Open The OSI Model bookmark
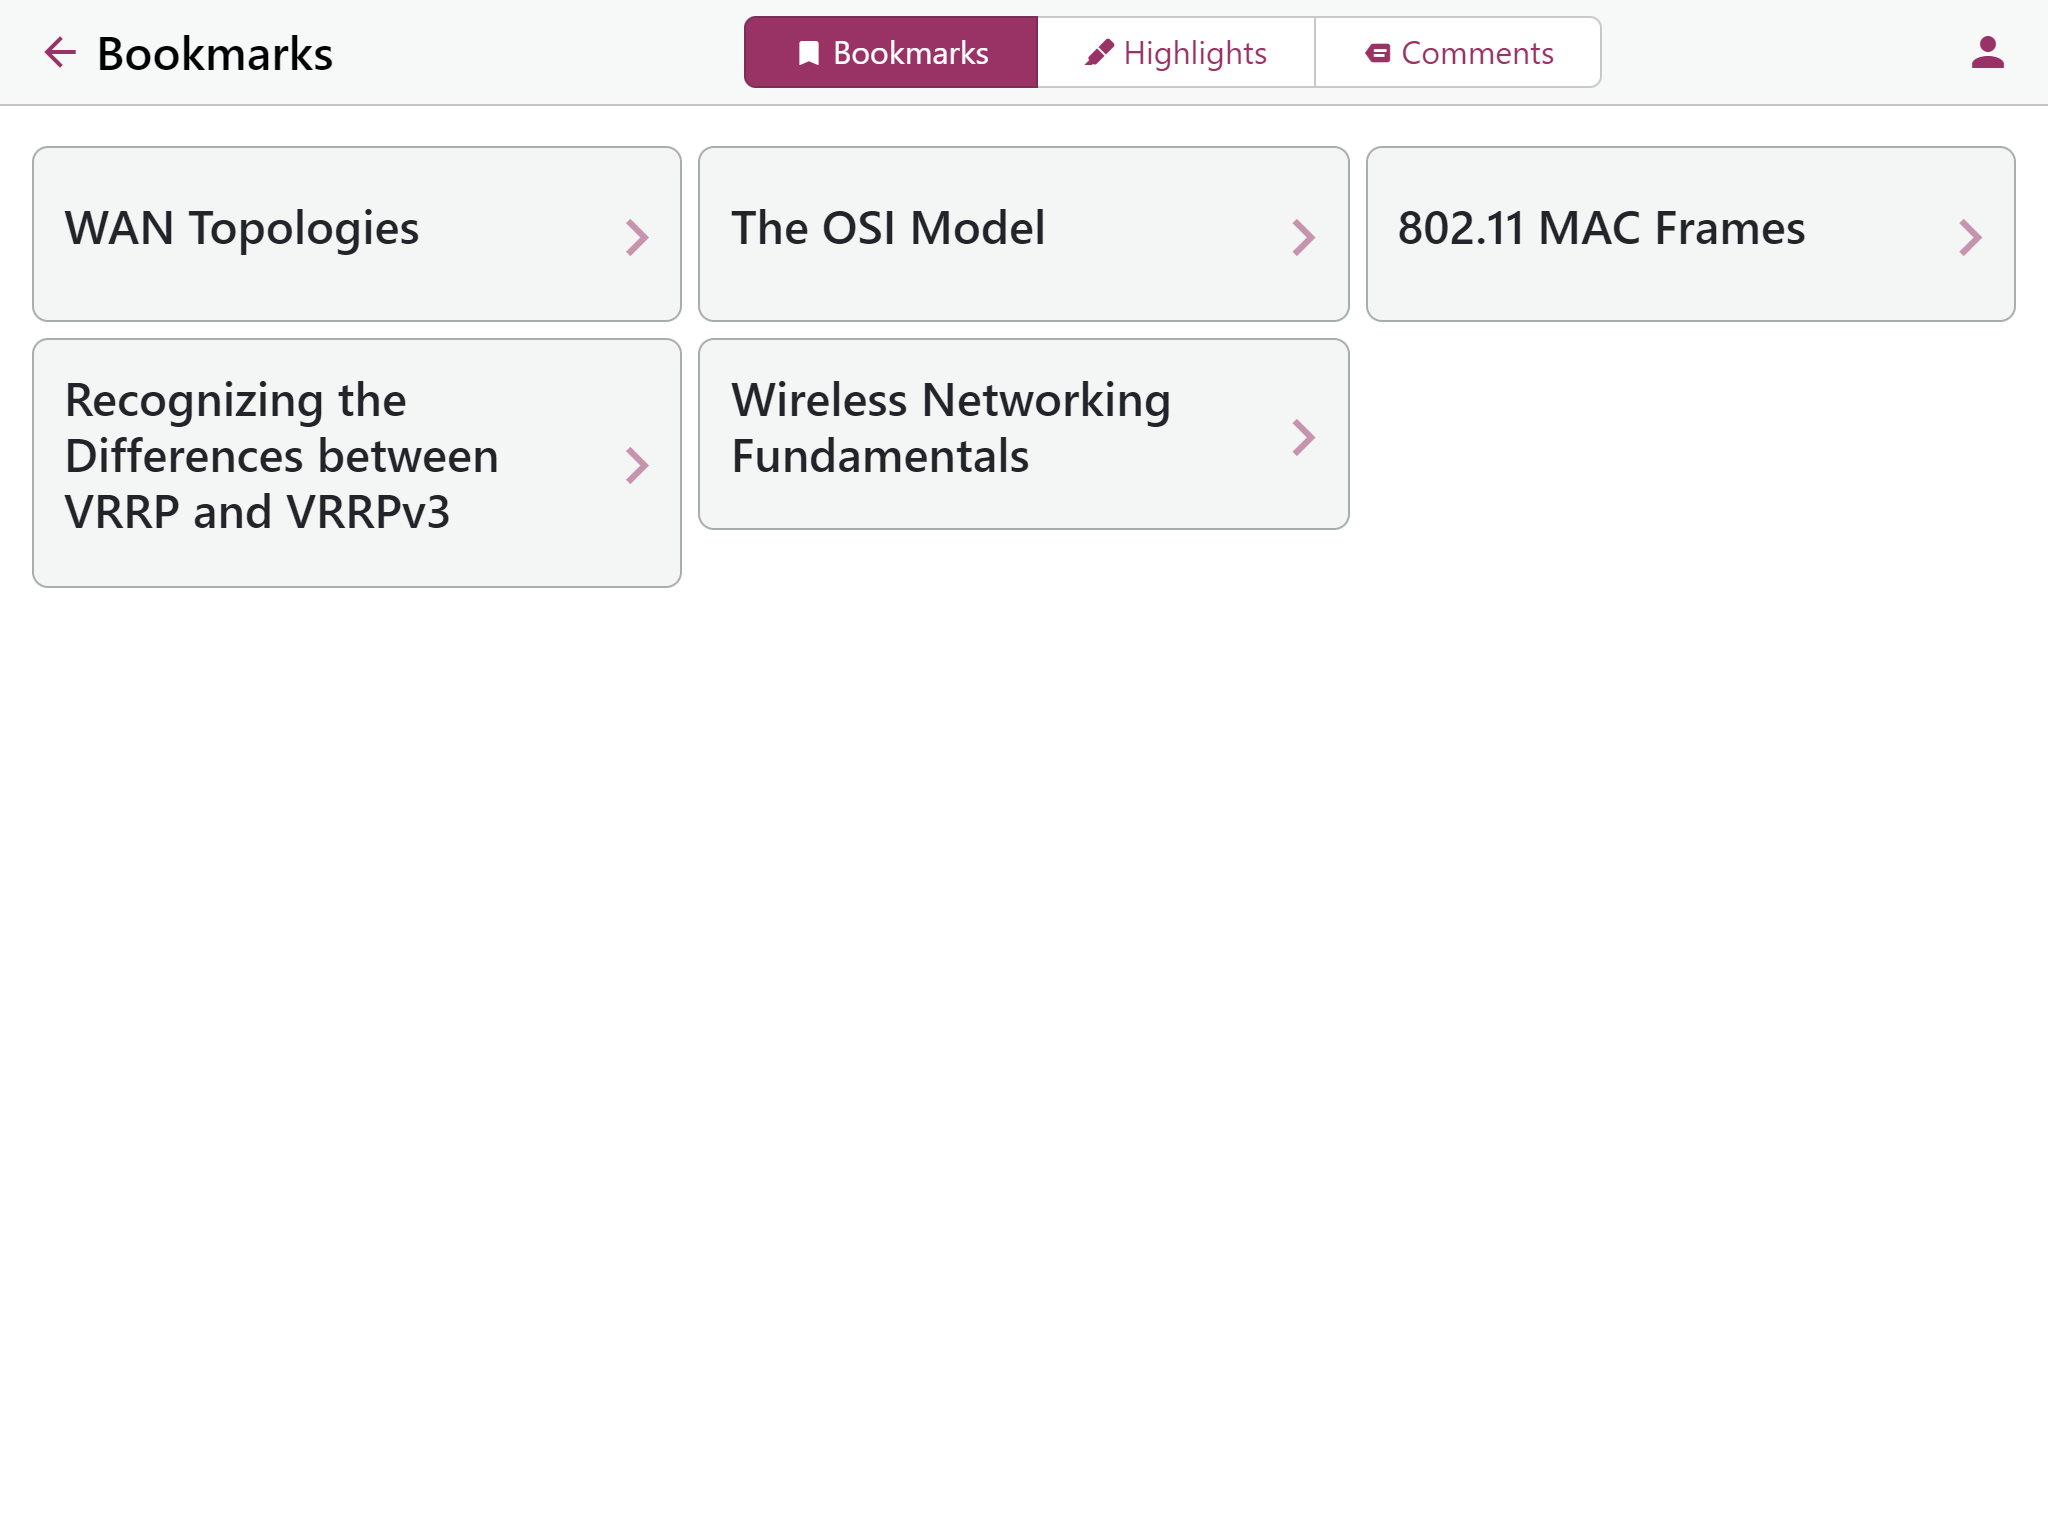This screenshot has width=2048, height=1536. click(x=1024, y=234)
